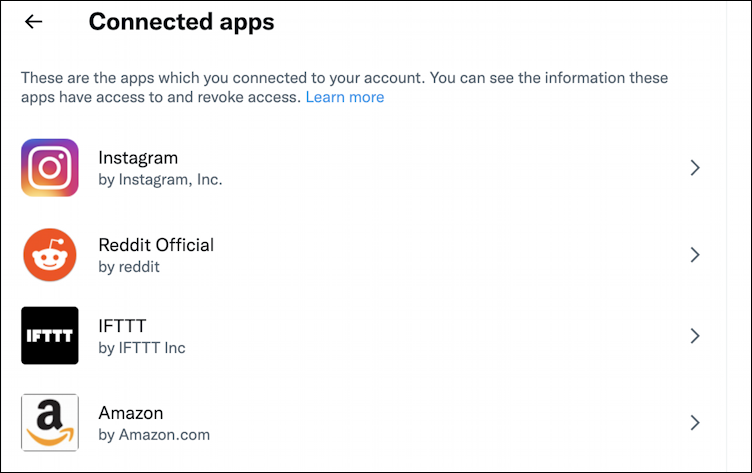Expand Reddit Official via its chevron

point(695,254)
